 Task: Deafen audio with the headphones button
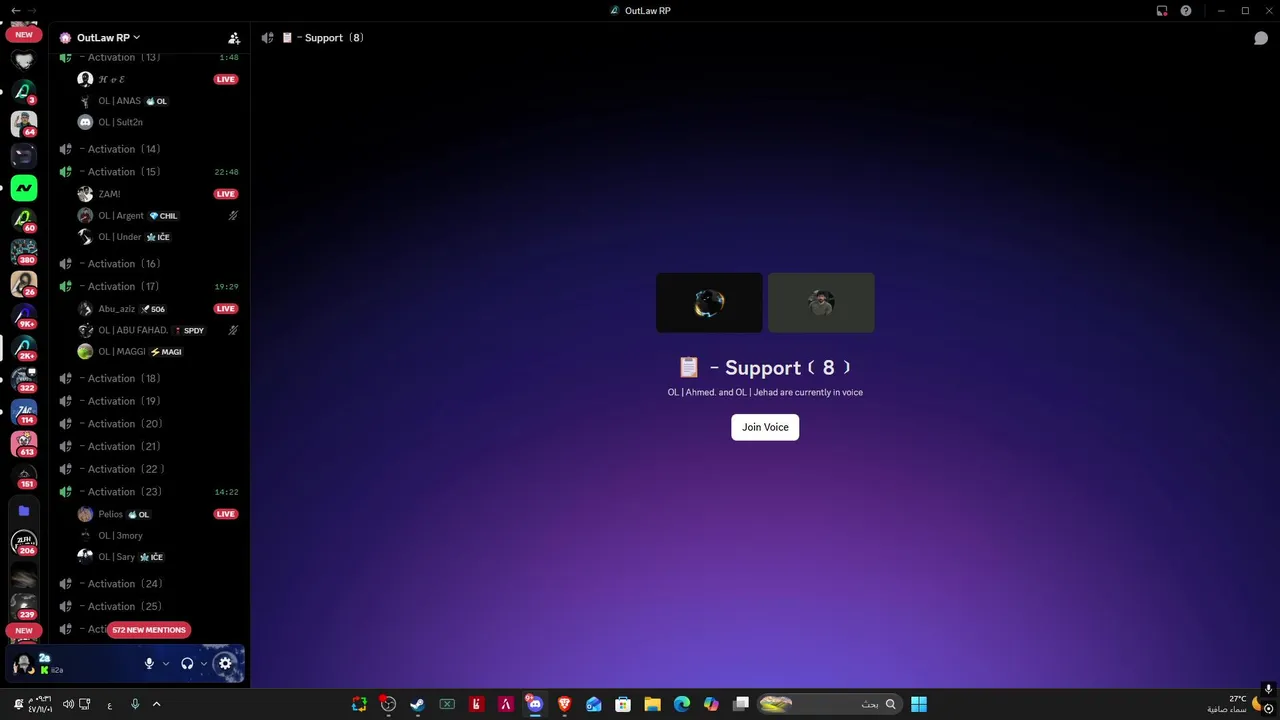187,663
